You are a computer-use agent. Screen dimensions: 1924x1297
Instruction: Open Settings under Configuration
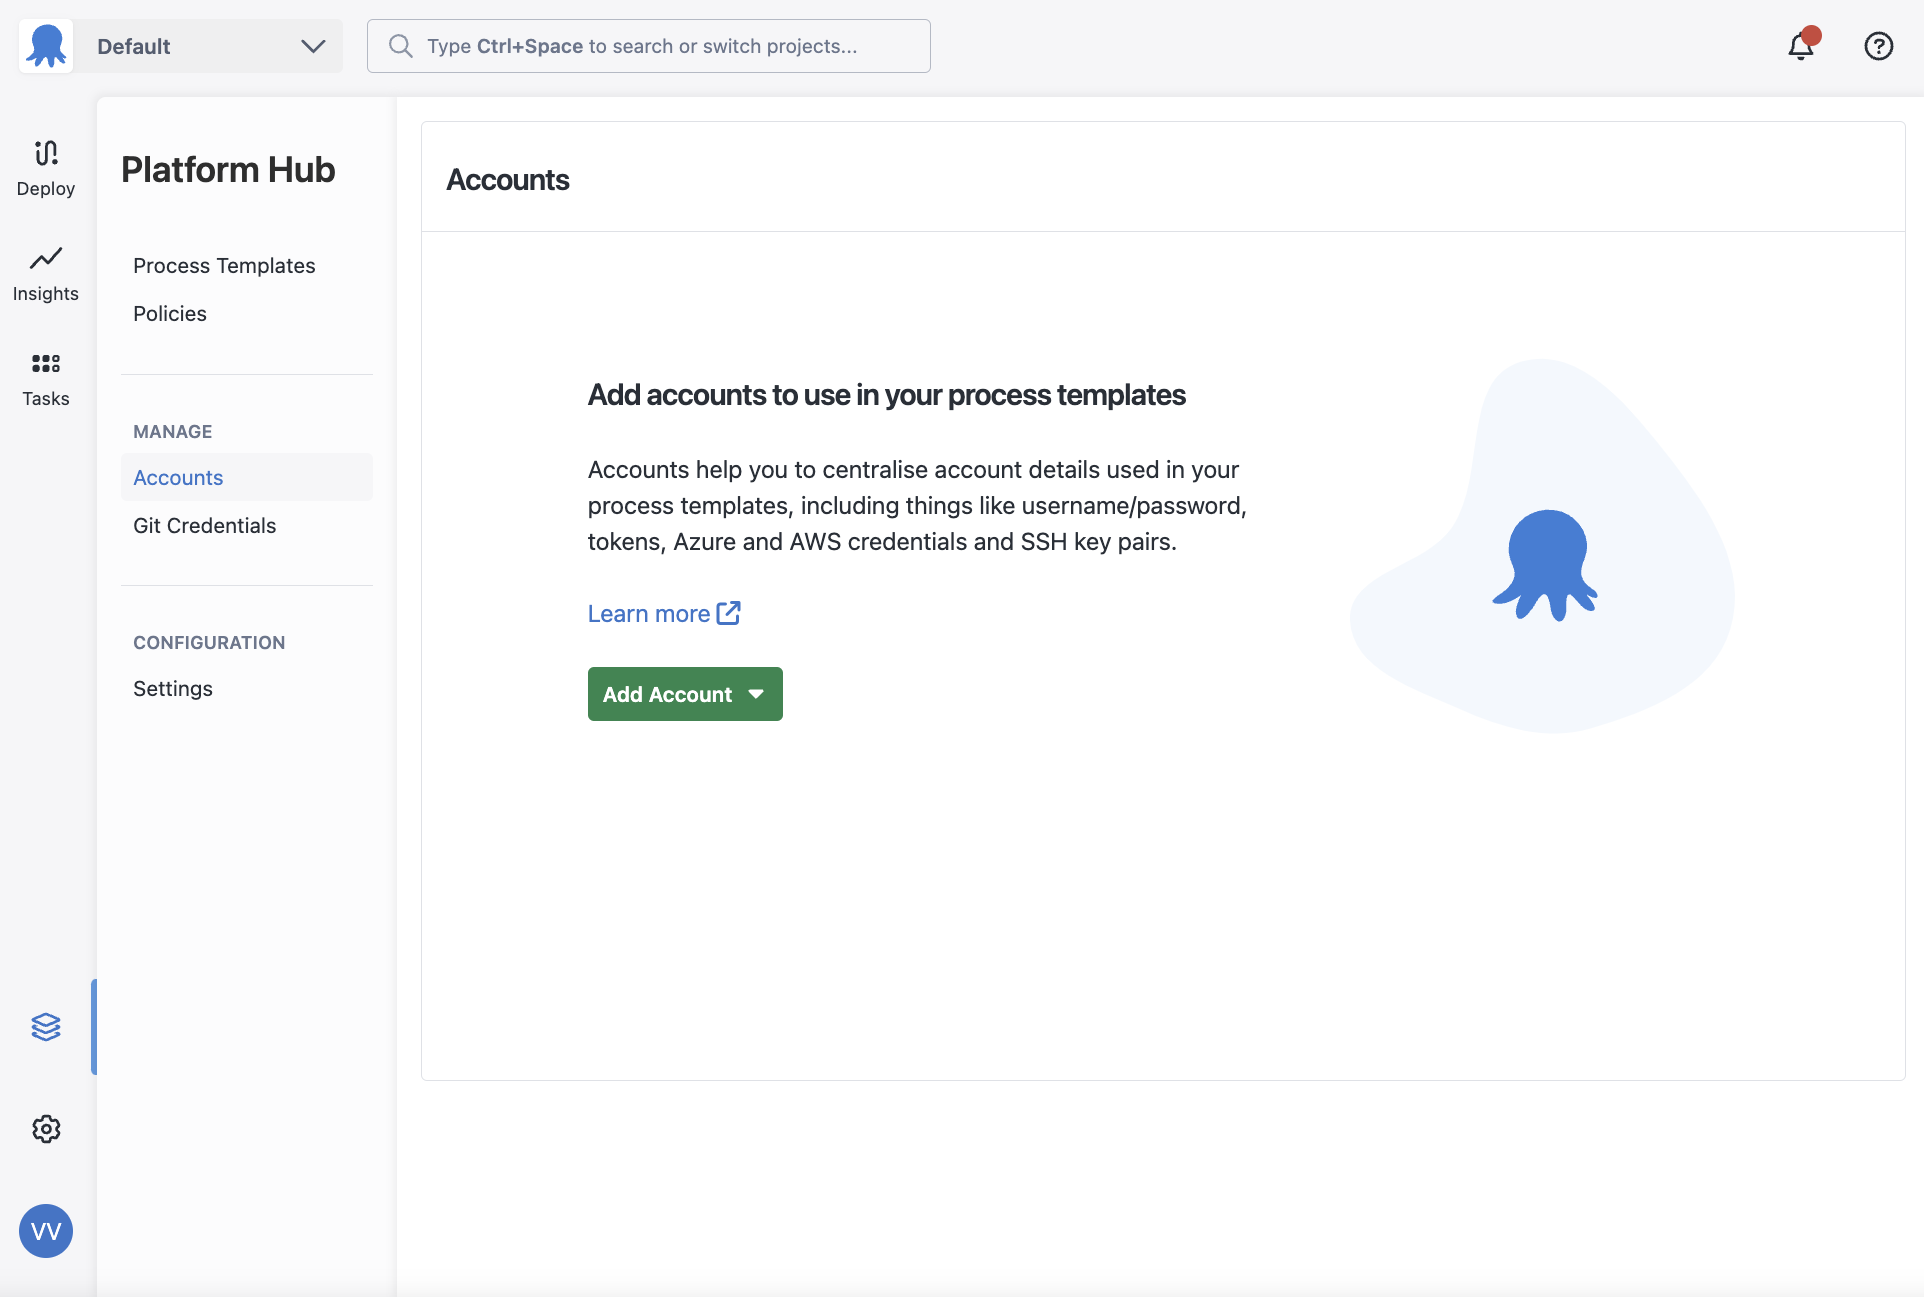[173, 689]
